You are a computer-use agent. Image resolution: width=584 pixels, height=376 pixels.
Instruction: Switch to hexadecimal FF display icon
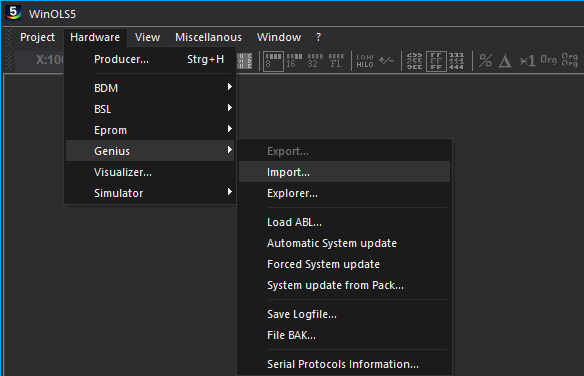pyautogui.click(x=436, y=61)
